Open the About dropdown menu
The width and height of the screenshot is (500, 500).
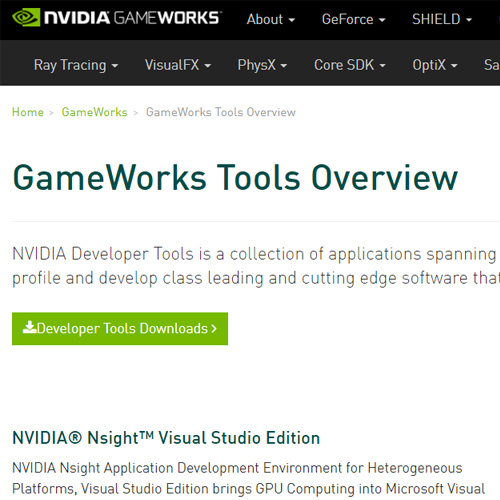click(271, 19)
